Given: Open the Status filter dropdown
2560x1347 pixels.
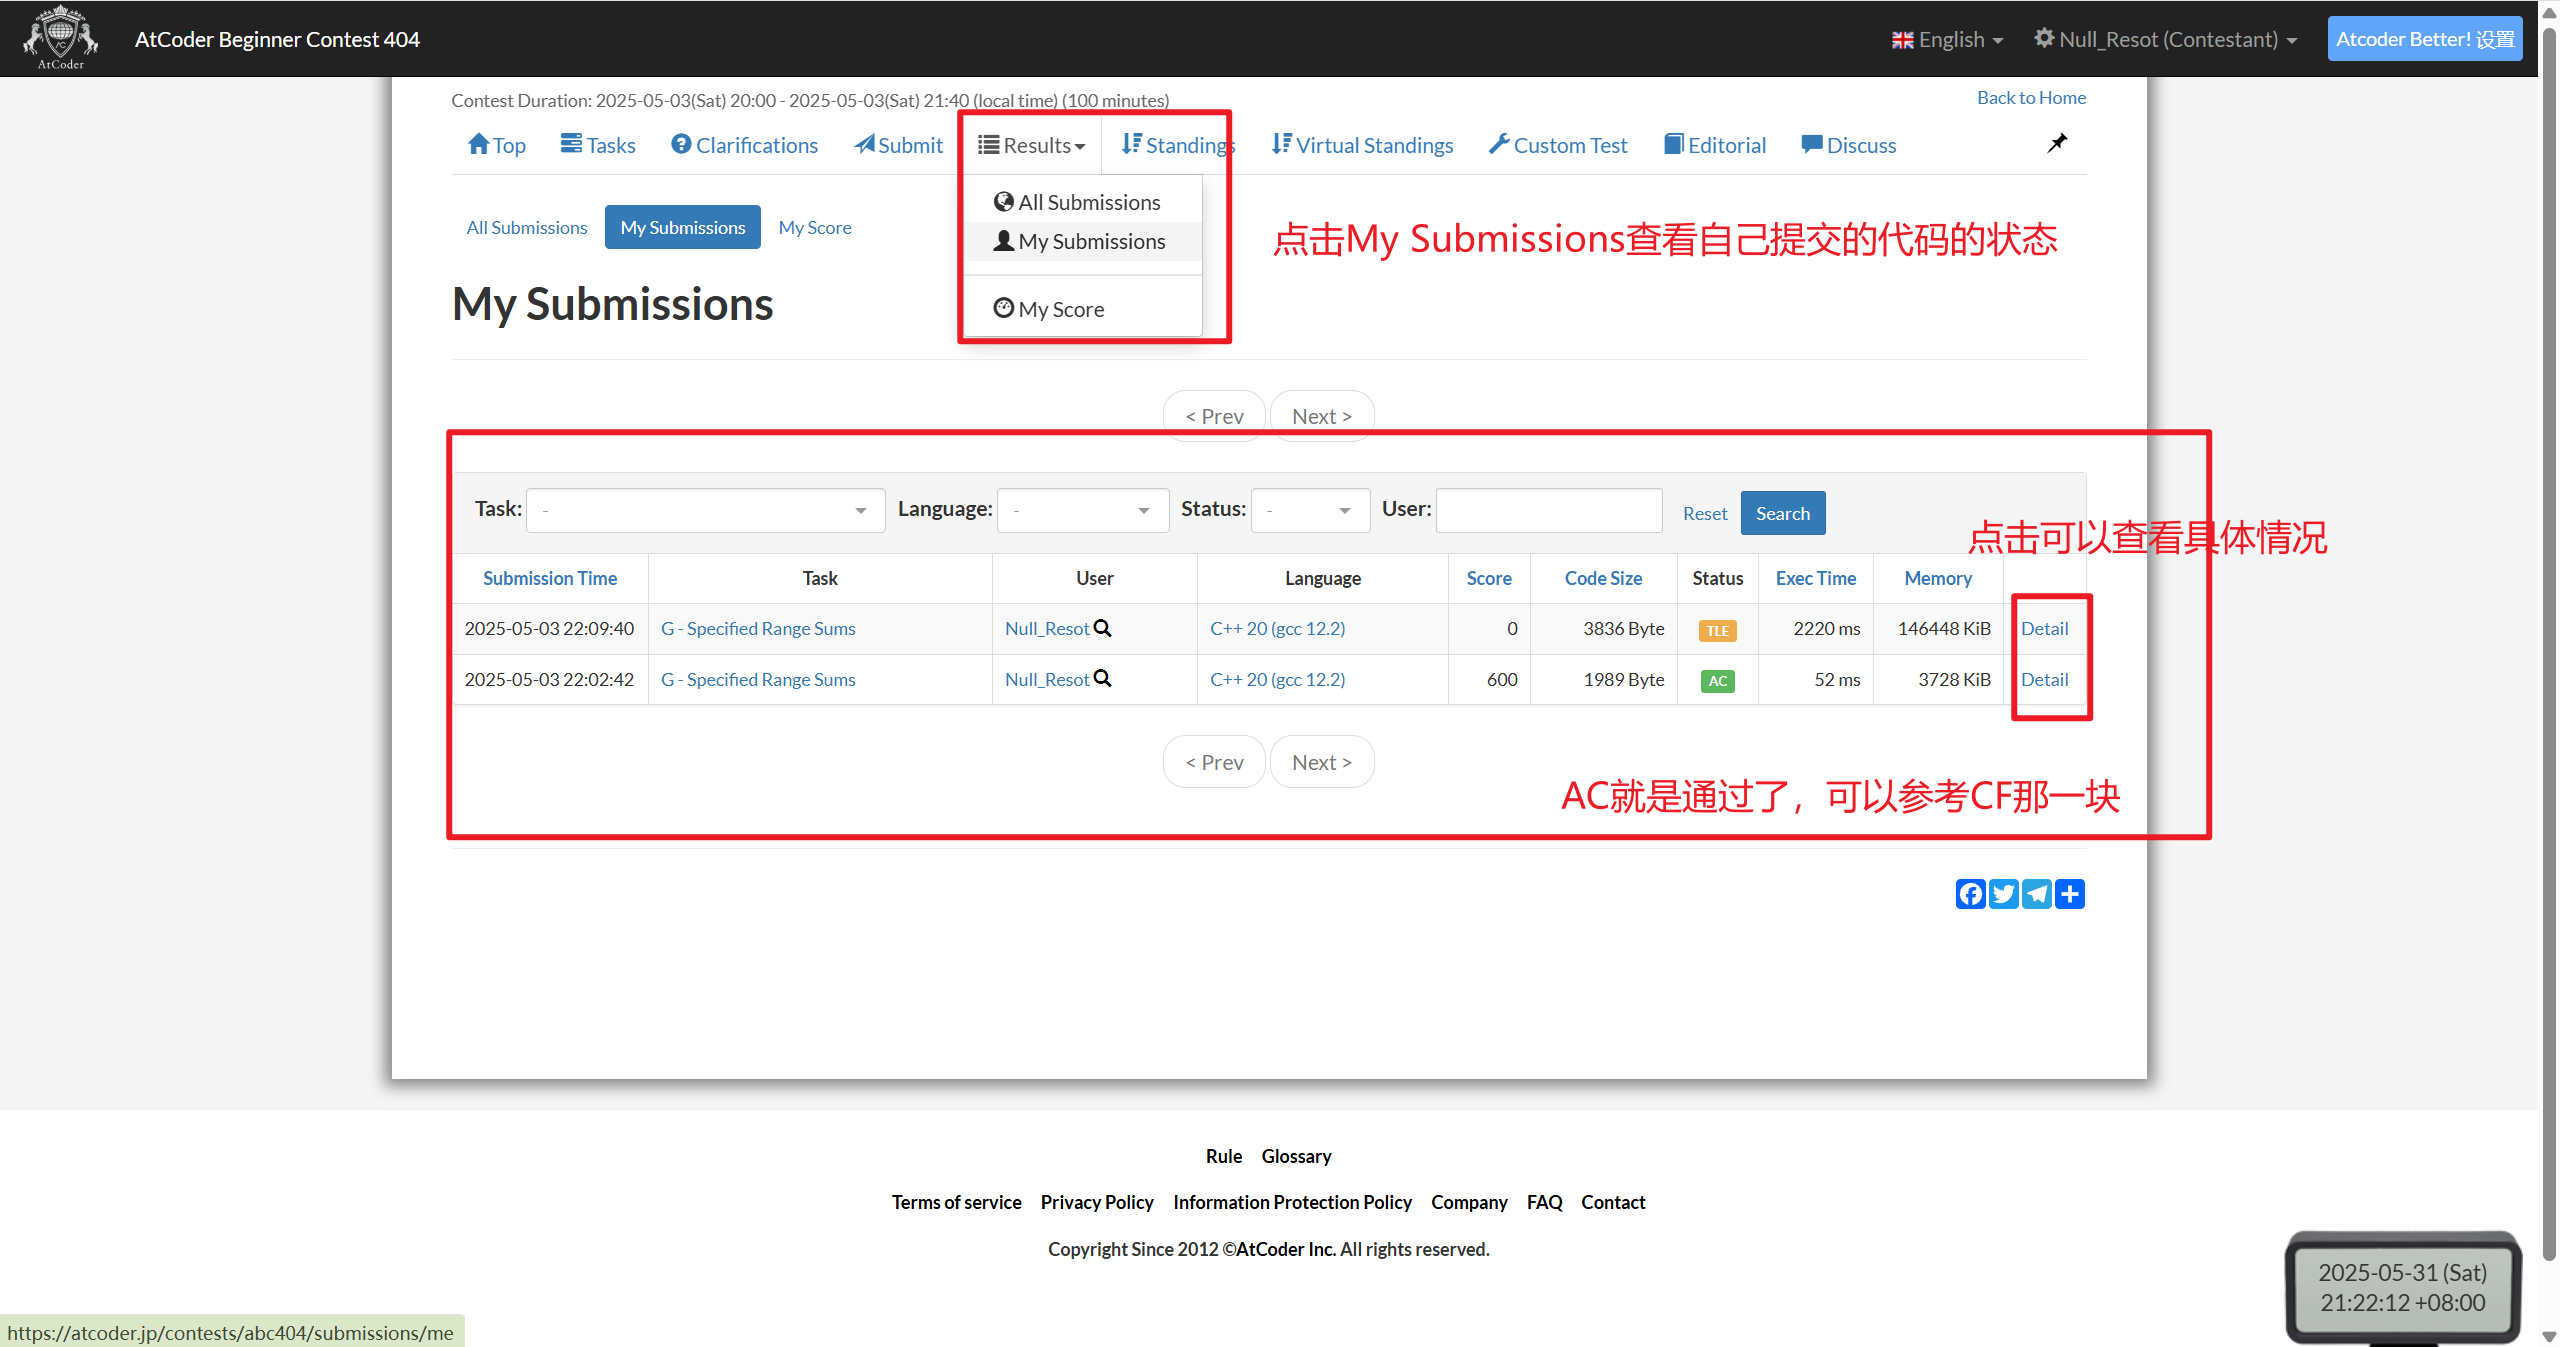Looking at the screenshot, I should coord(1309,510).
